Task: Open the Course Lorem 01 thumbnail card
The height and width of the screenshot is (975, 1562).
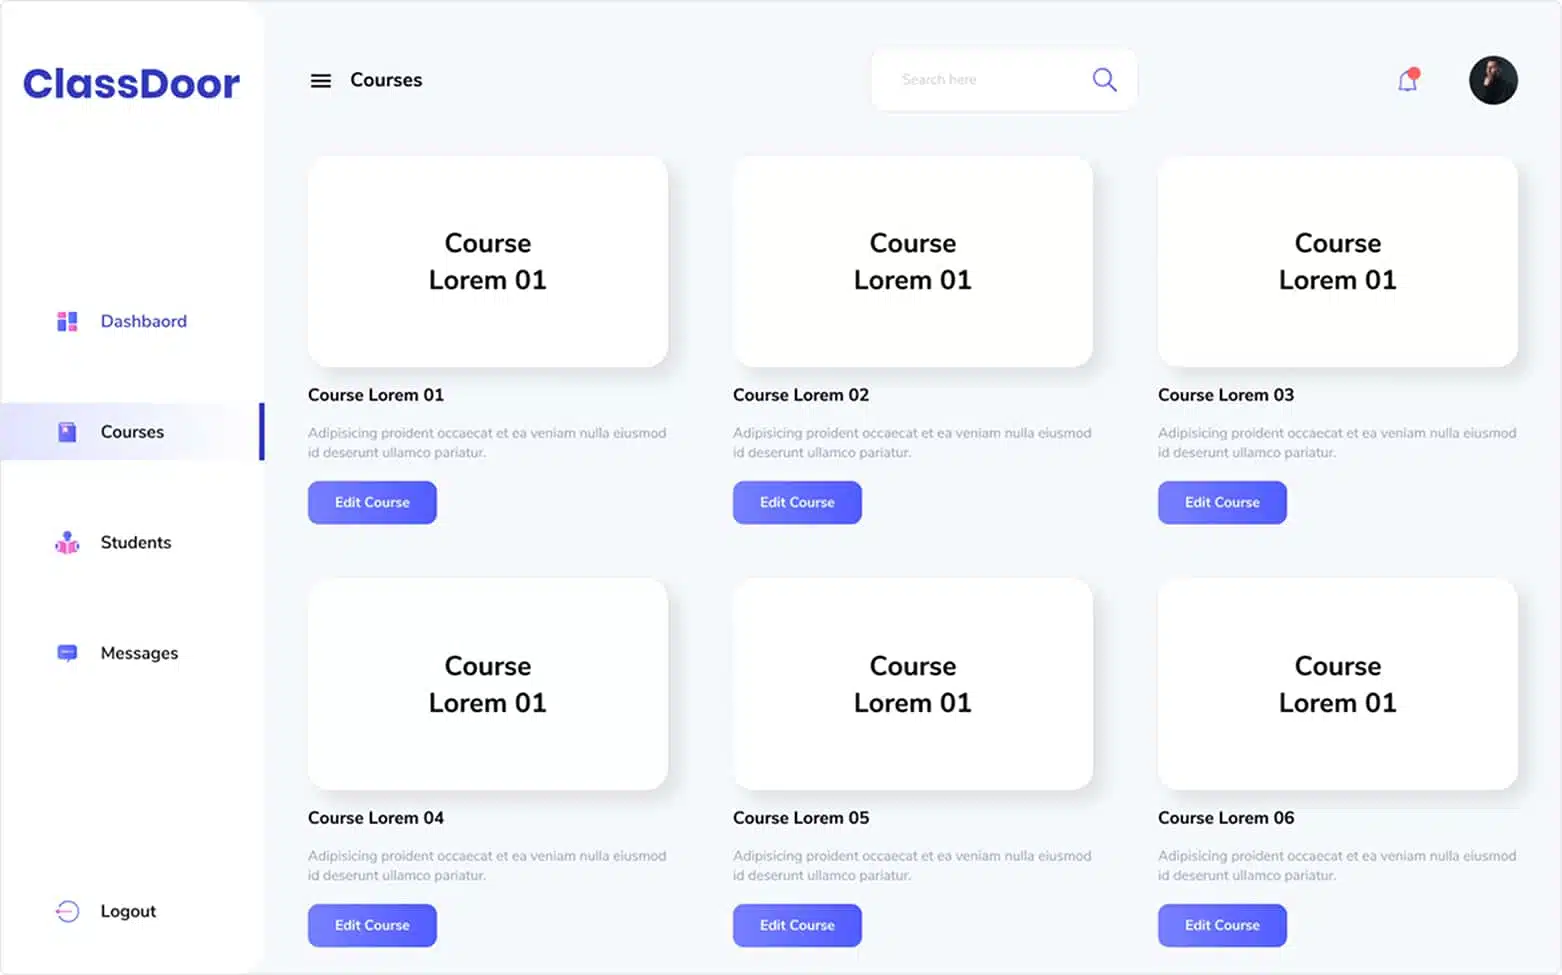Action: [488, 261]
